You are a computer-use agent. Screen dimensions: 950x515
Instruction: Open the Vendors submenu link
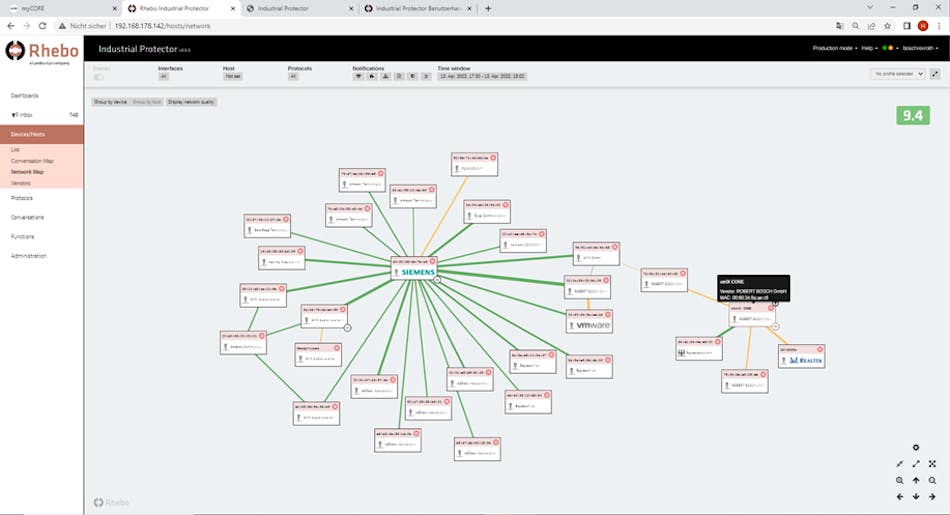click(21, 183)
